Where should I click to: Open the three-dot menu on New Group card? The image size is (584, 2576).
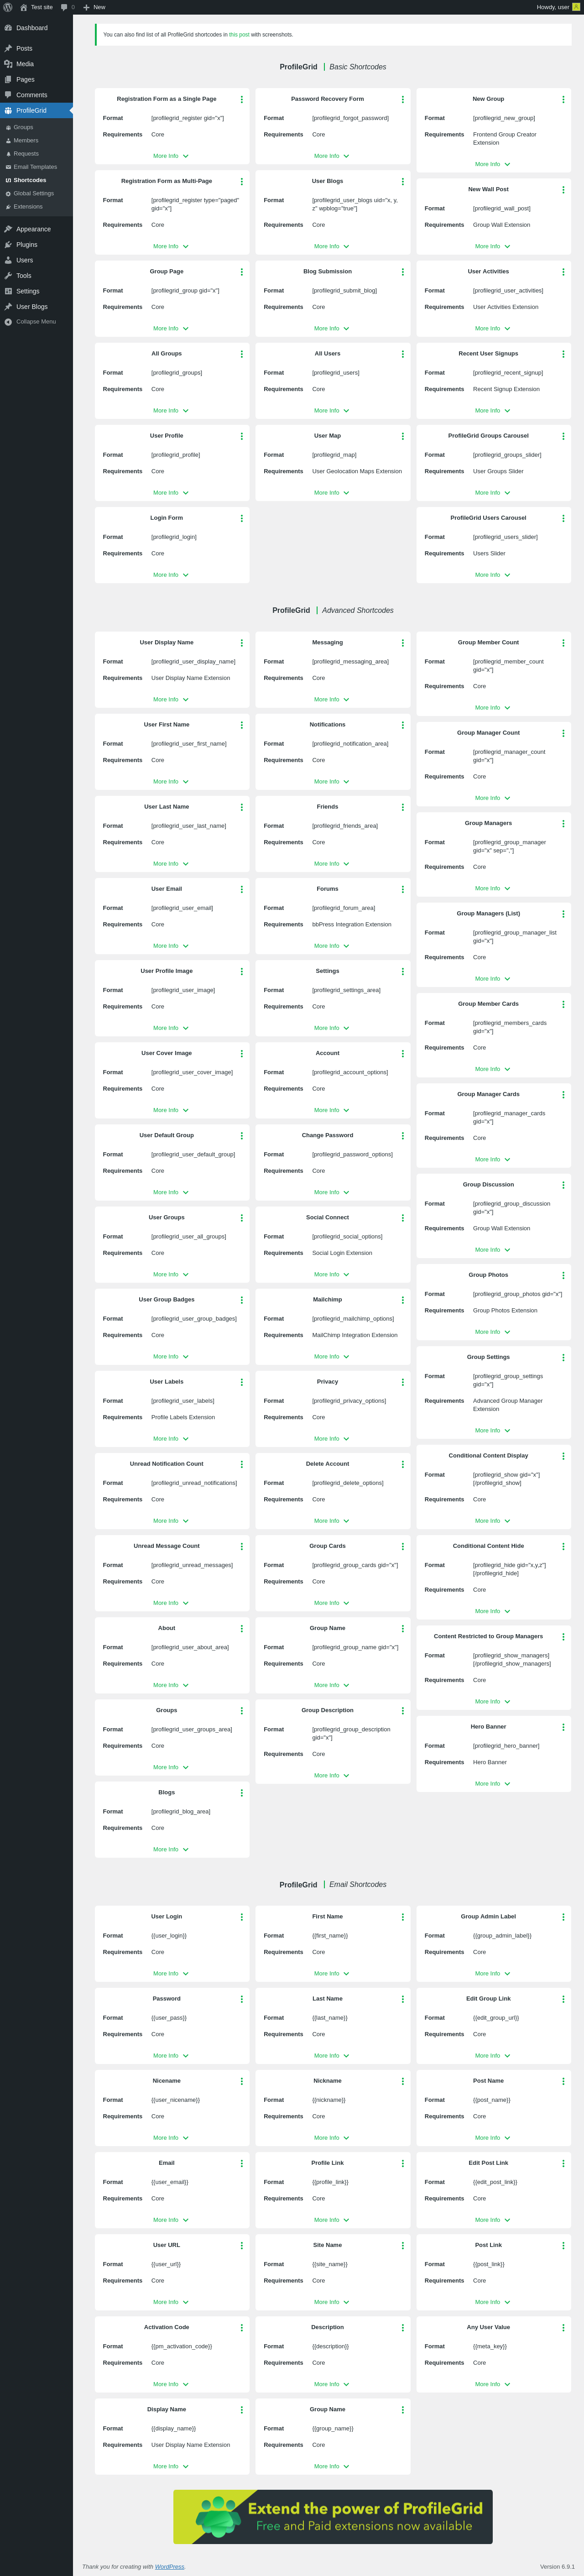563,100
